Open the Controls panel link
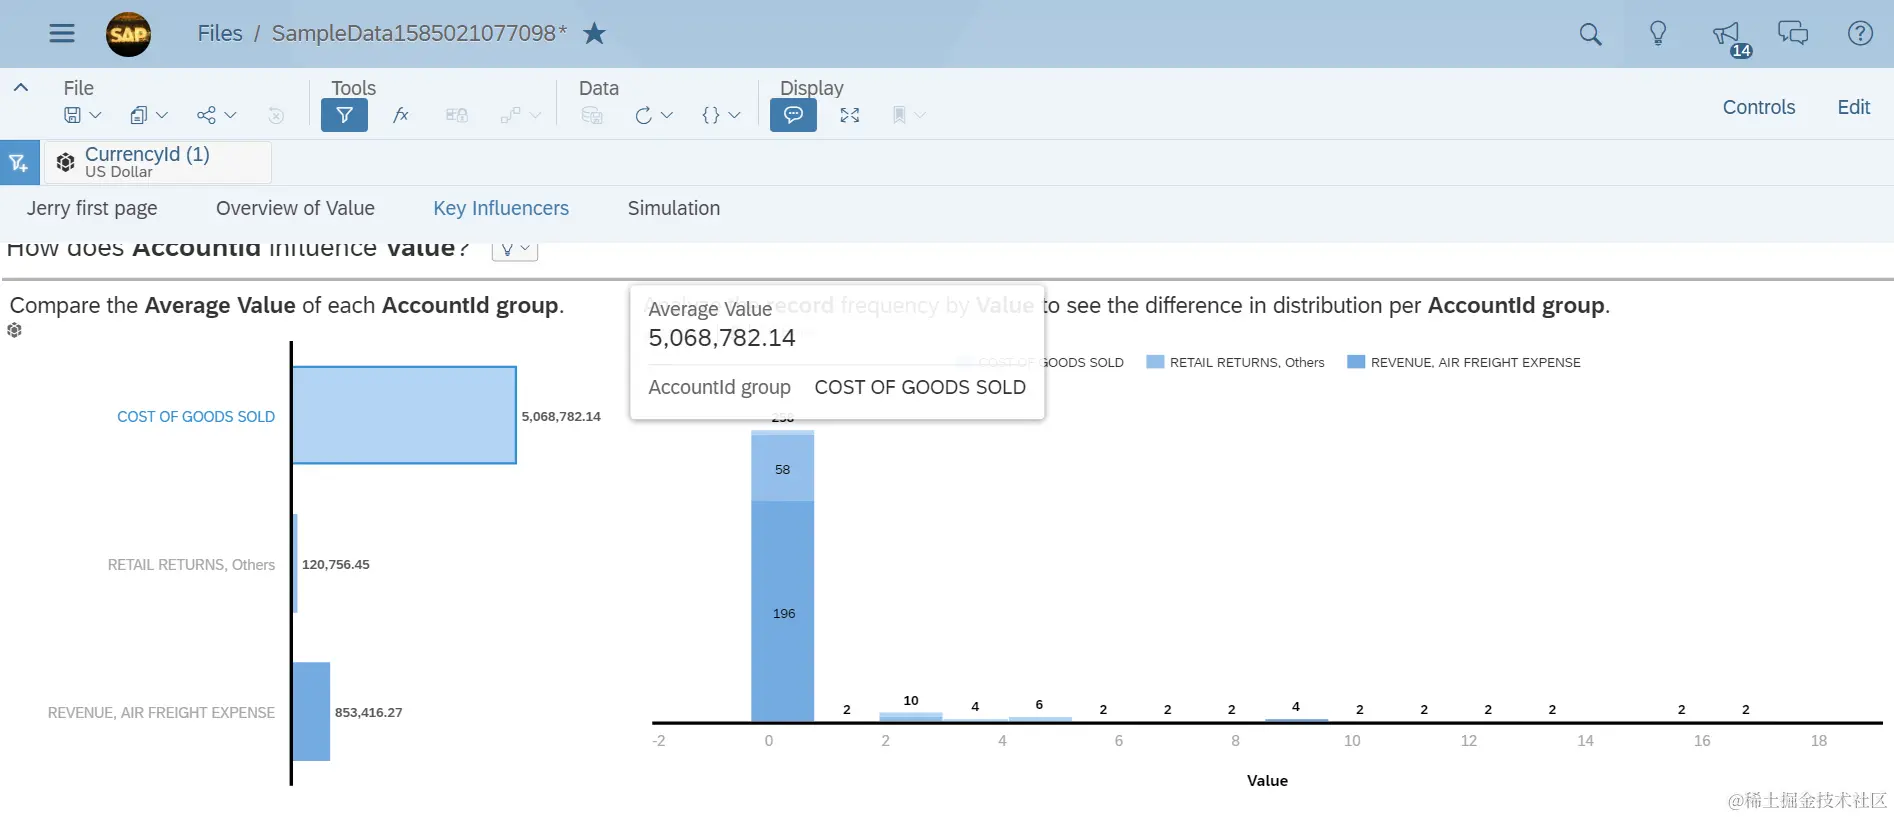 point(1759,107)
